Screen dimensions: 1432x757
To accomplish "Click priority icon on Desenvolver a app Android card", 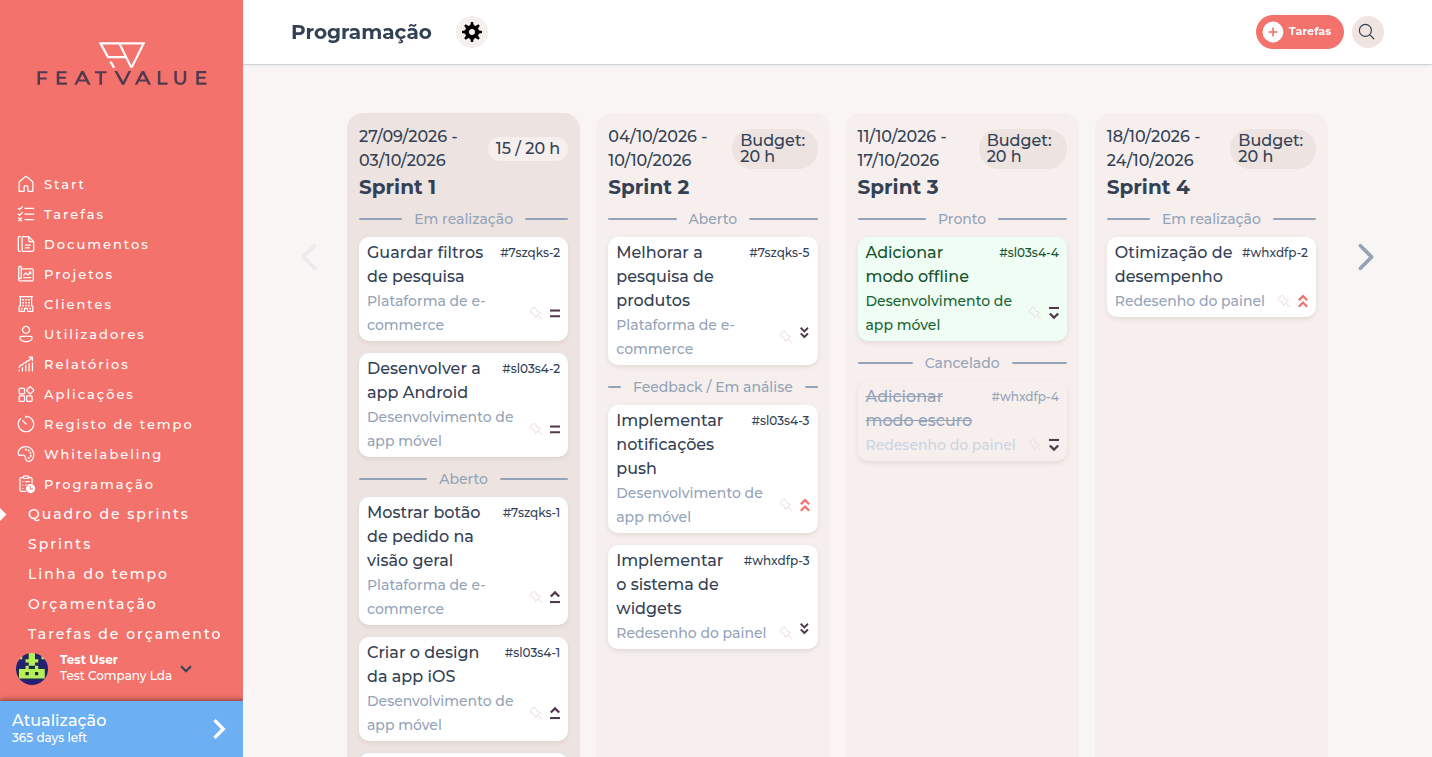I will coord(555,429).
